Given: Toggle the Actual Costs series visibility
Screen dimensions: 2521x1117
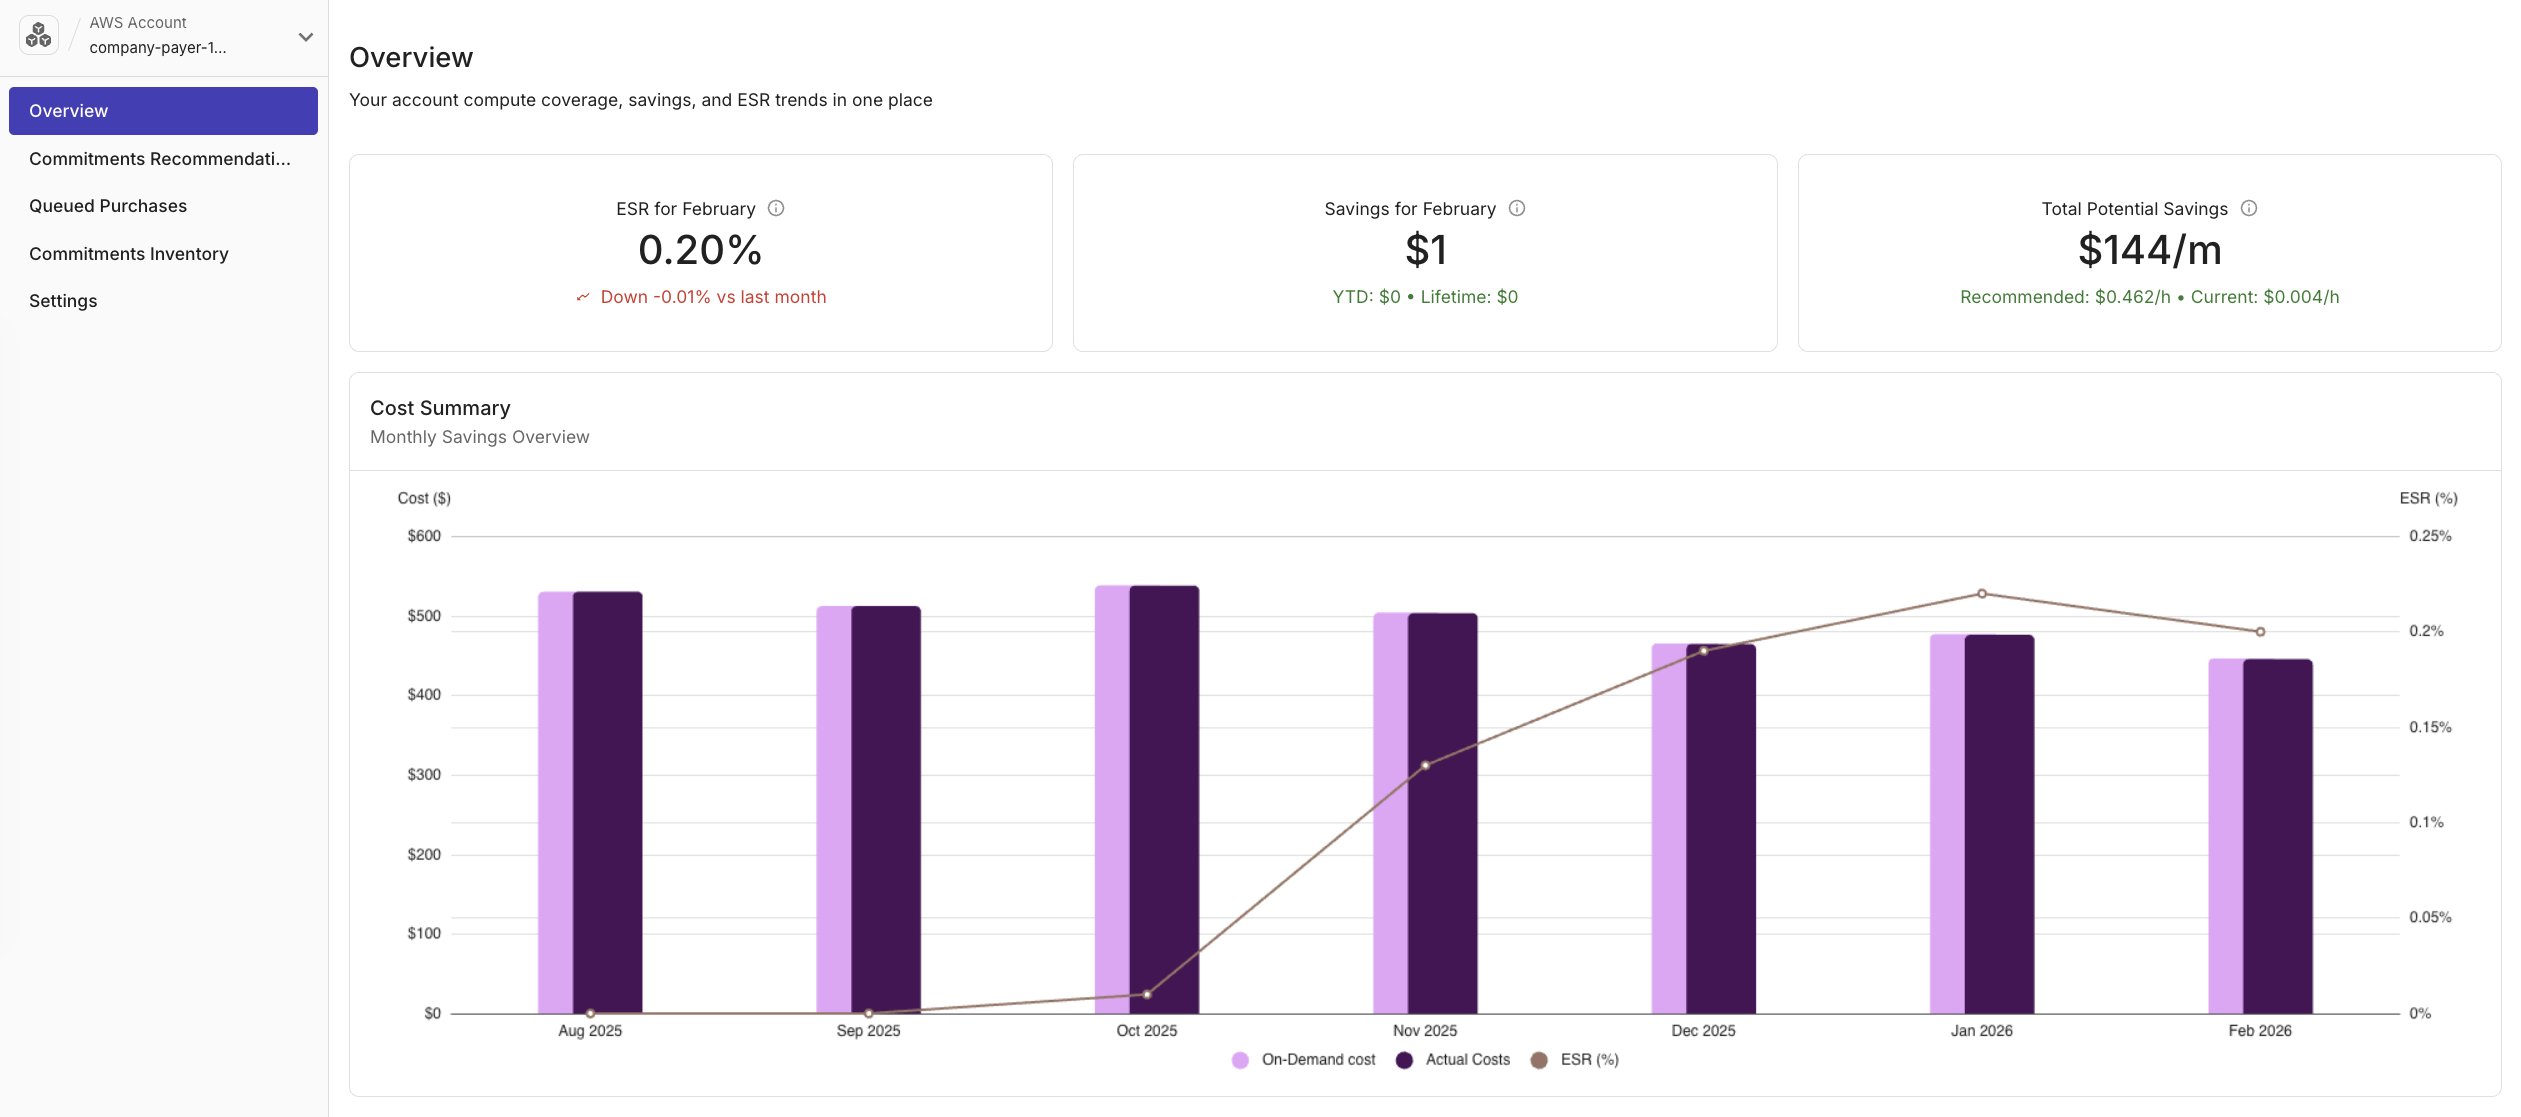Looking at the screenshot, I should click(x=1467, y=1059).
